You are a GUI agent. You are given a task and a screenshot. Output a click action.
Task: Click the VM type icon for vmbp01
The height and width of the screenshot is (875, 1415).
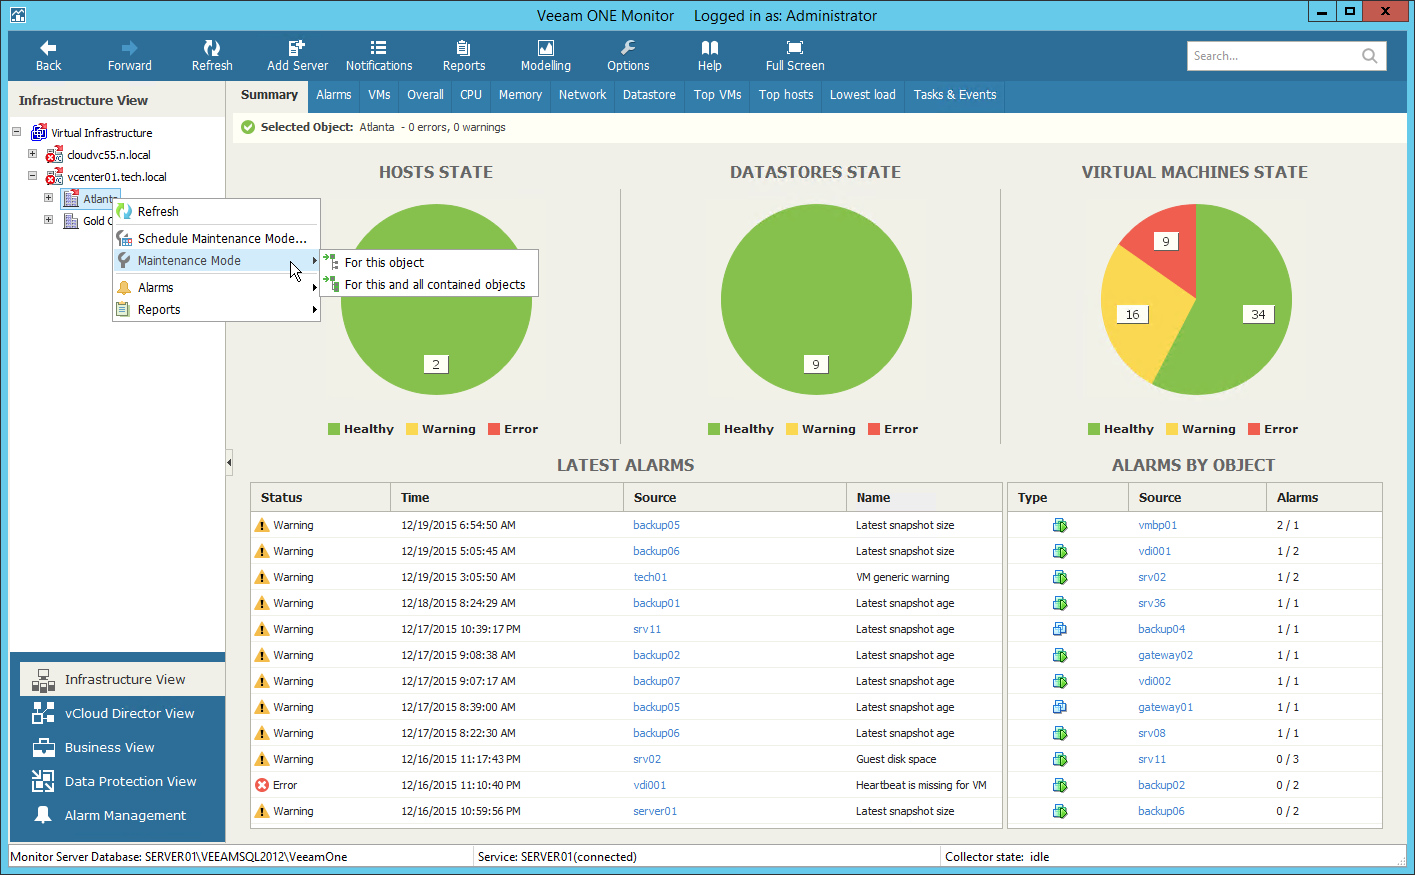1060,525
